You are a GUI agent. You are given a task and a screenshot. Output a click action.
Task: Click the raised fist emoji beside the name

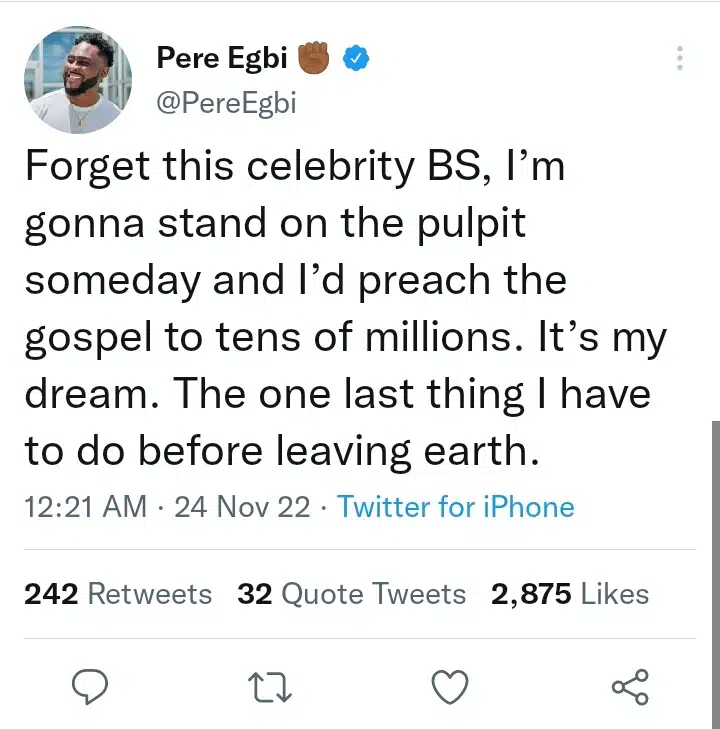click(x=315, y=59)
